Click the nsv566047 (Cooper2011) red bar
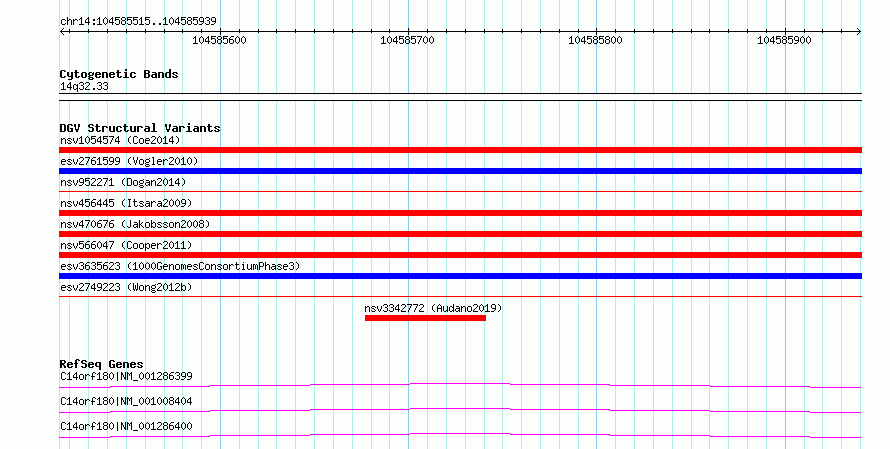This screenshot has width=890, height=449. coord(460,255)
